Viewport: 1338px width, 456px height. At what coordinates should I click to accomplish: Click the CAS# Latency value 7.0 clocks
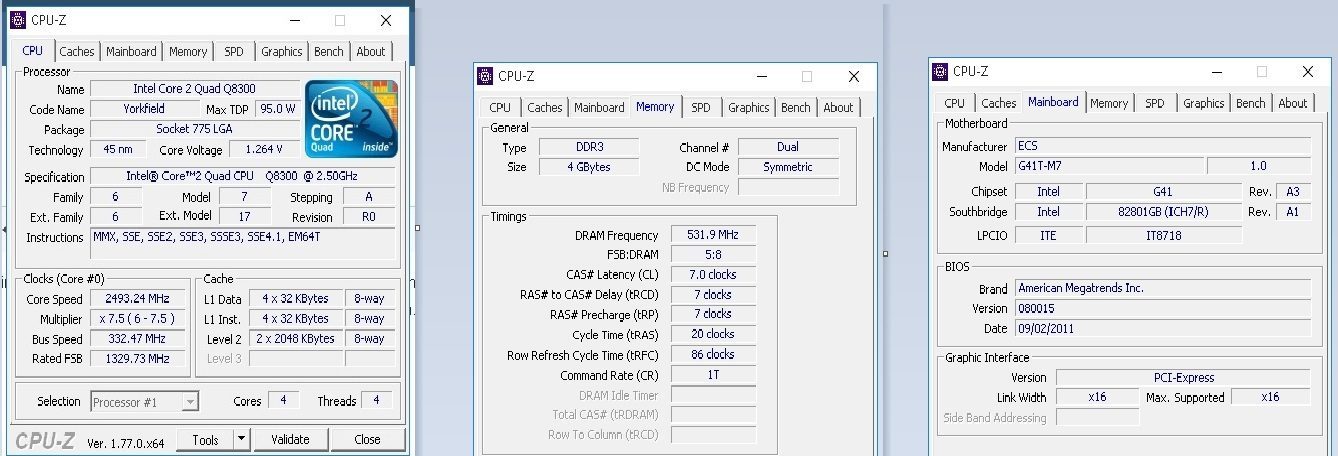coord(714,274)
